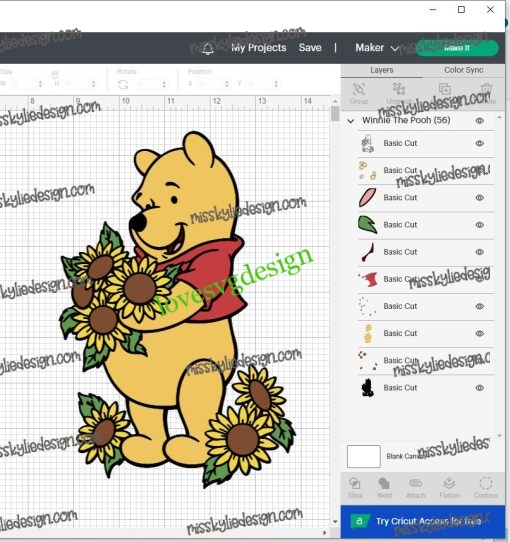The width and height of the screenshot is (510, 542).
Task: Open the Maker machine dropdown
Action: tap(377, 48)
